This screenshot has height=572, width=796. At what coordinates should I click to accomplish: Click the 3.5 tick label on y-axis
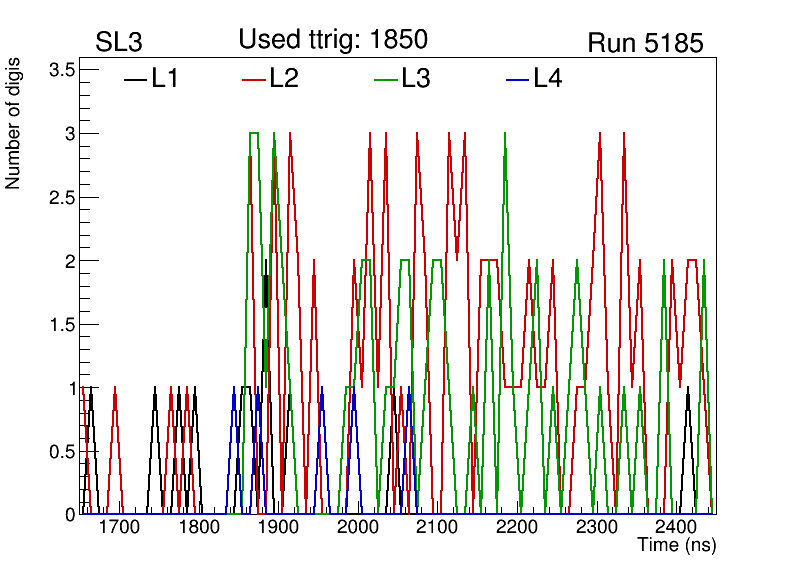tap(61, 70)
